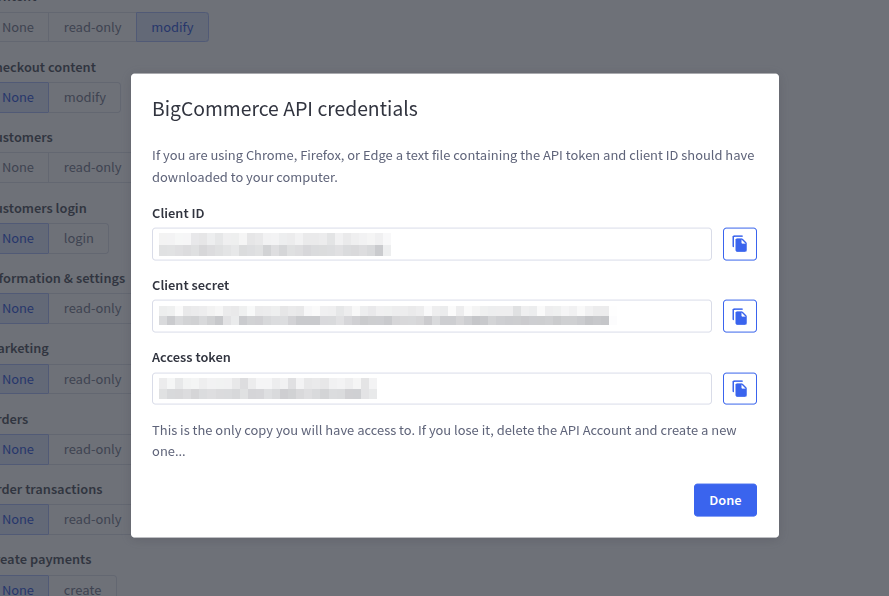Focus the Client secret field

(431, 316)
